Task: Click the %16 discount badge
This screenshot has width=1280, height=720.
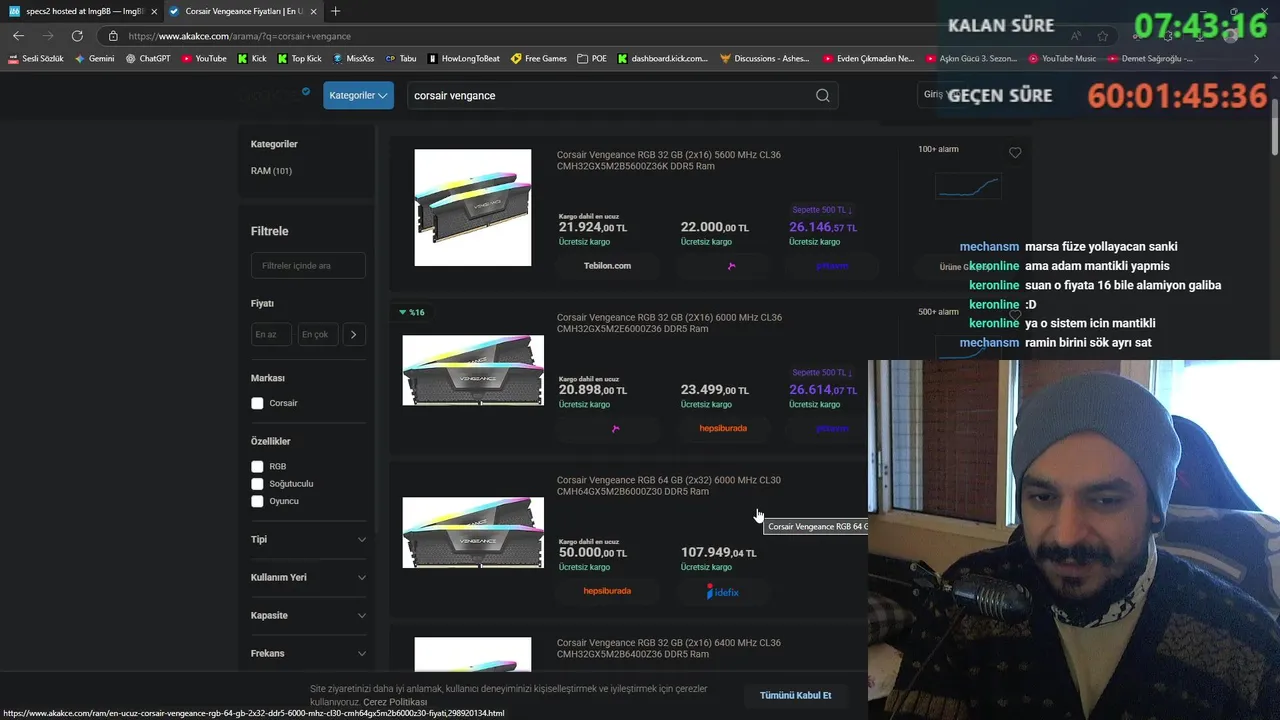Action: [412, 312]
